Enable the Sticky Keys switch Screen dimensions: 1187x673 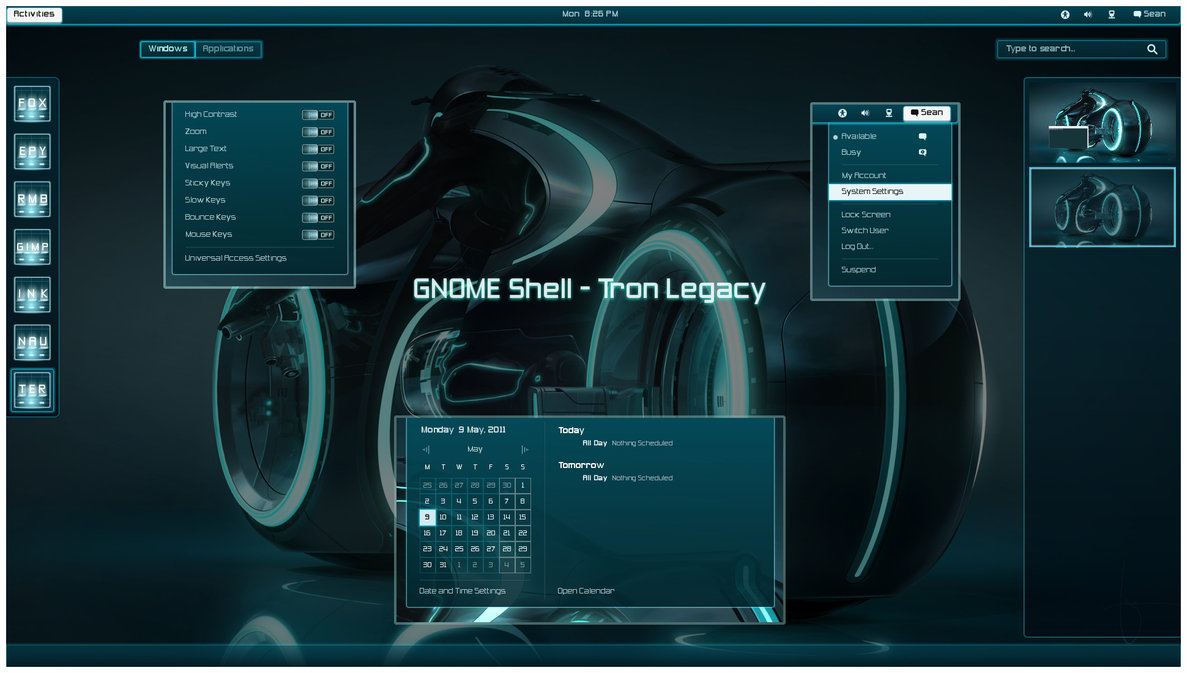click(x=318, y=183)
